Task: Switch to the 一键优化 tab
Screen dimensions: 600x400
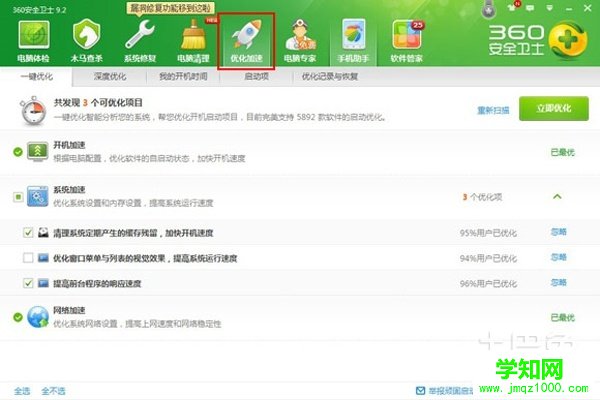Action: [x=37, y=77]
